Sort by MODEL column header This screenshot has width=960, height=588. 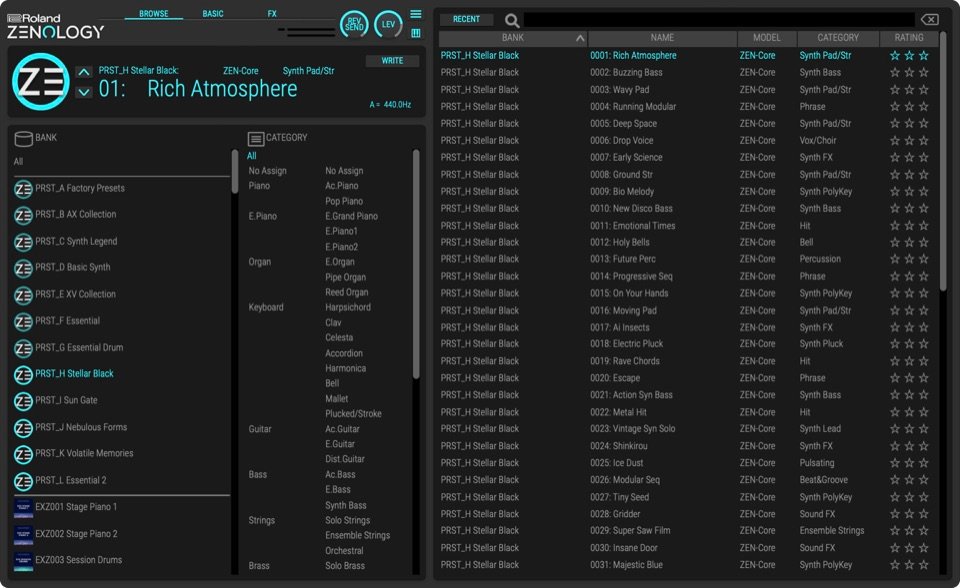(x=767, y=38)
